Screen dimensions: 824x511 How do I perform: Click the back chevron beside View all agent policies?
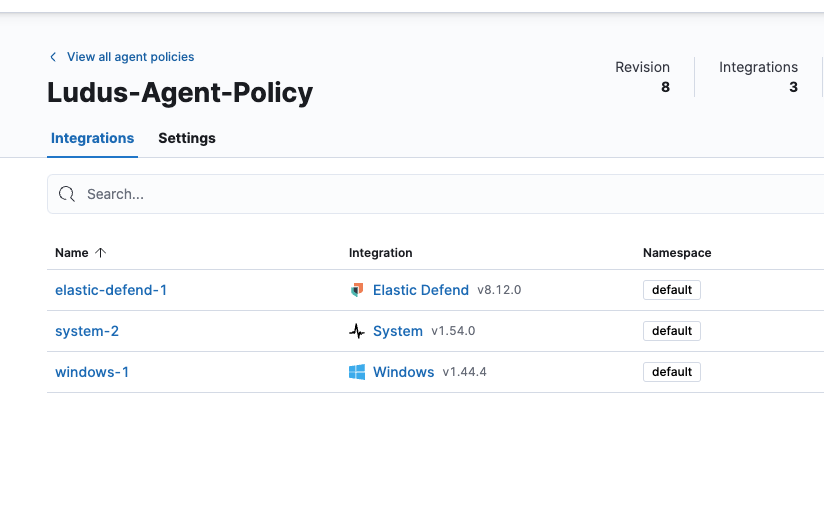[53, 57]
